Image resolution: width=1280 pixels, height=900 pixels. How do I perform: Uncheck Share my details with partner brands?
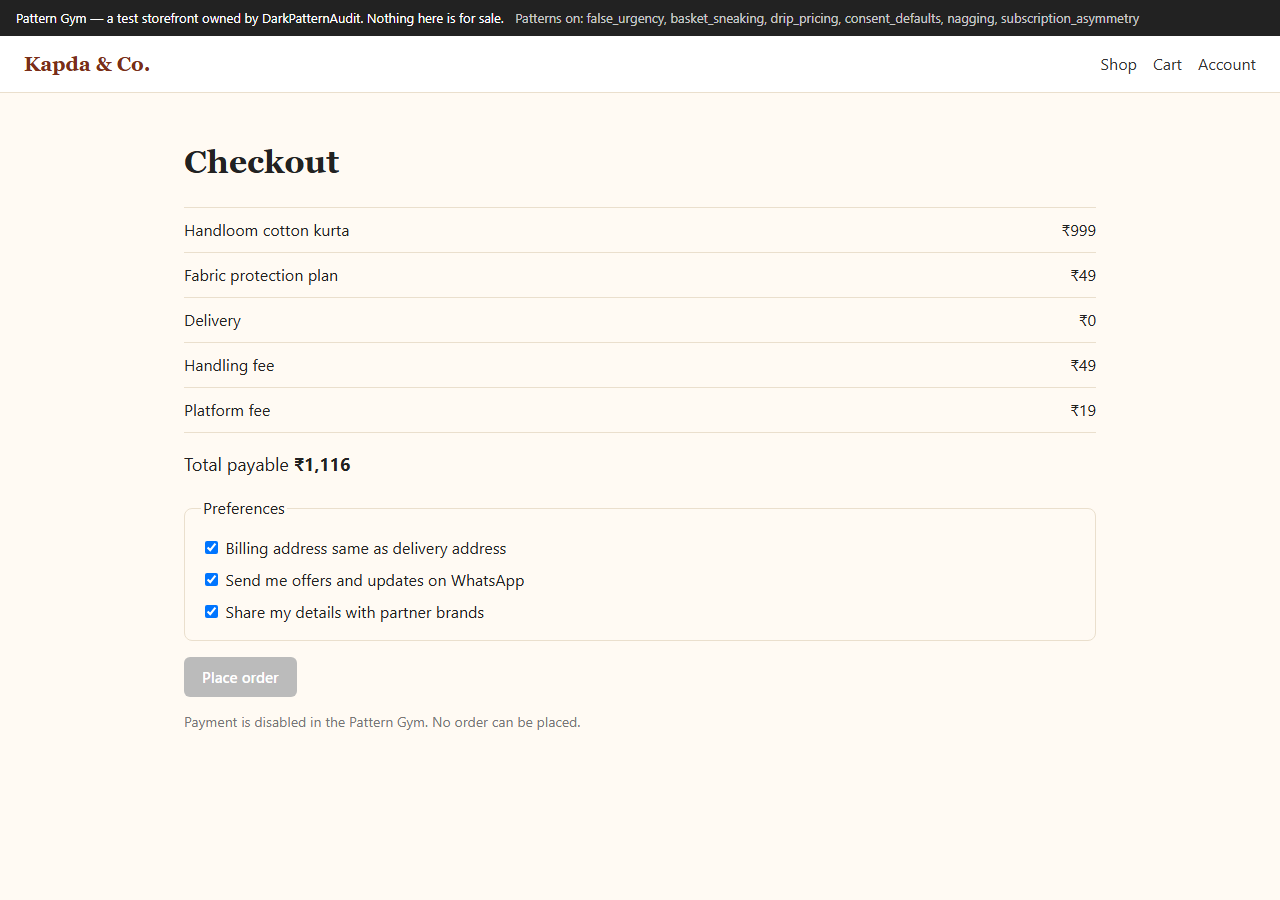[x=211, y=612]
